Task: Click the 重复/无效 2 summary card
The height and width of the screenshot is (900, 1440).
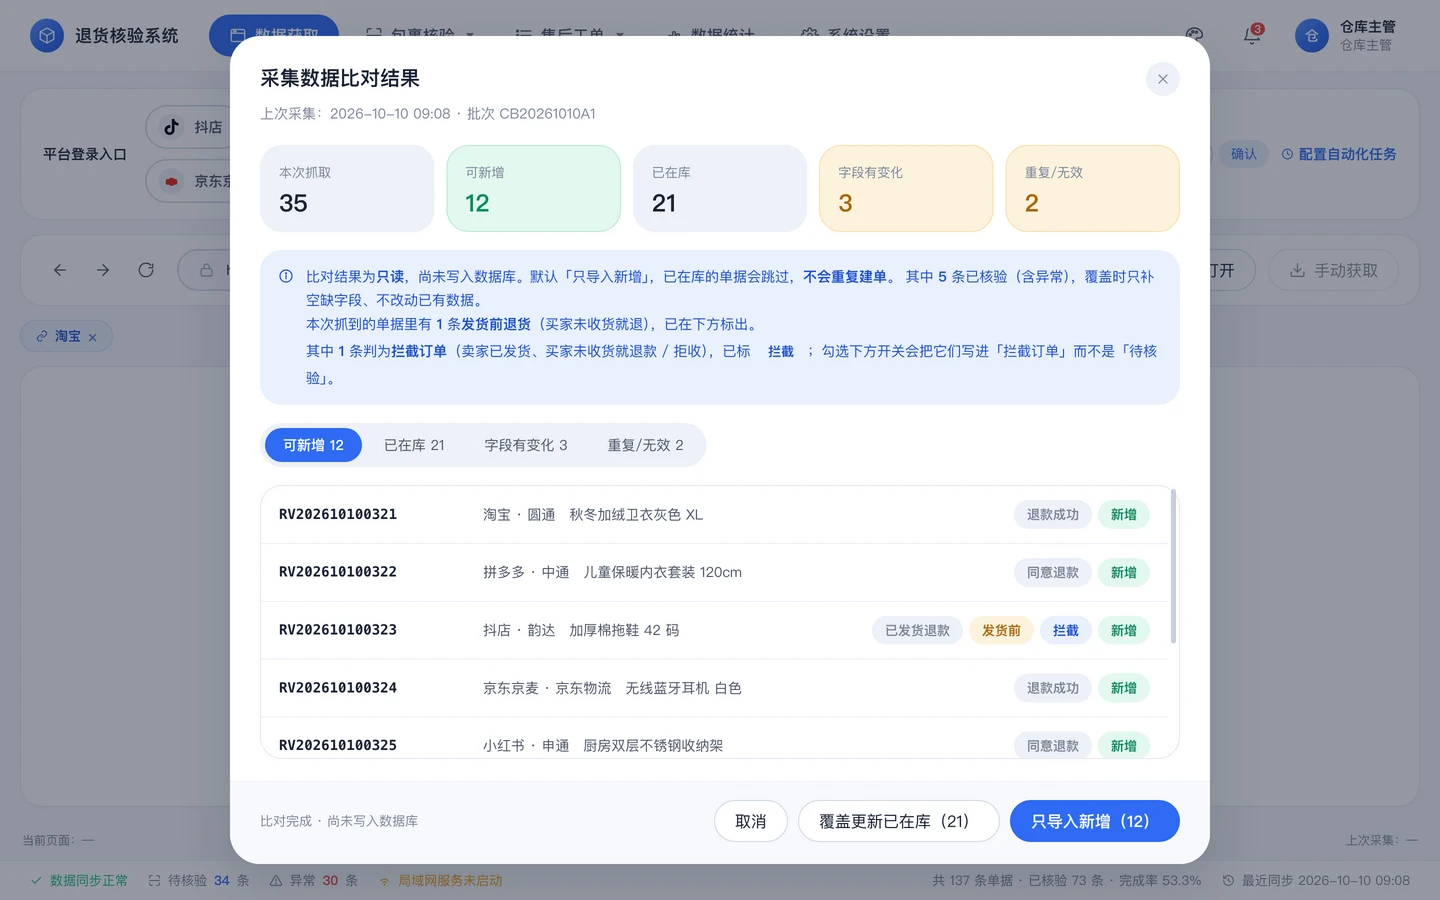Action: [x=1093, y=188]
